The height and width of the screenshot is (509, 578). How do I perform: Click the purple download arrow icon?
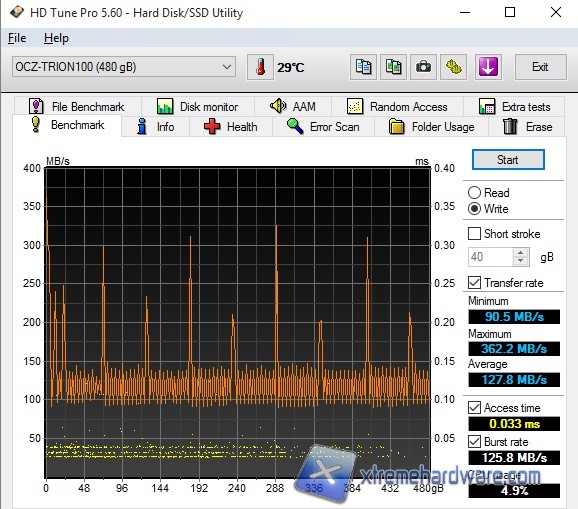tap(488, 67)
